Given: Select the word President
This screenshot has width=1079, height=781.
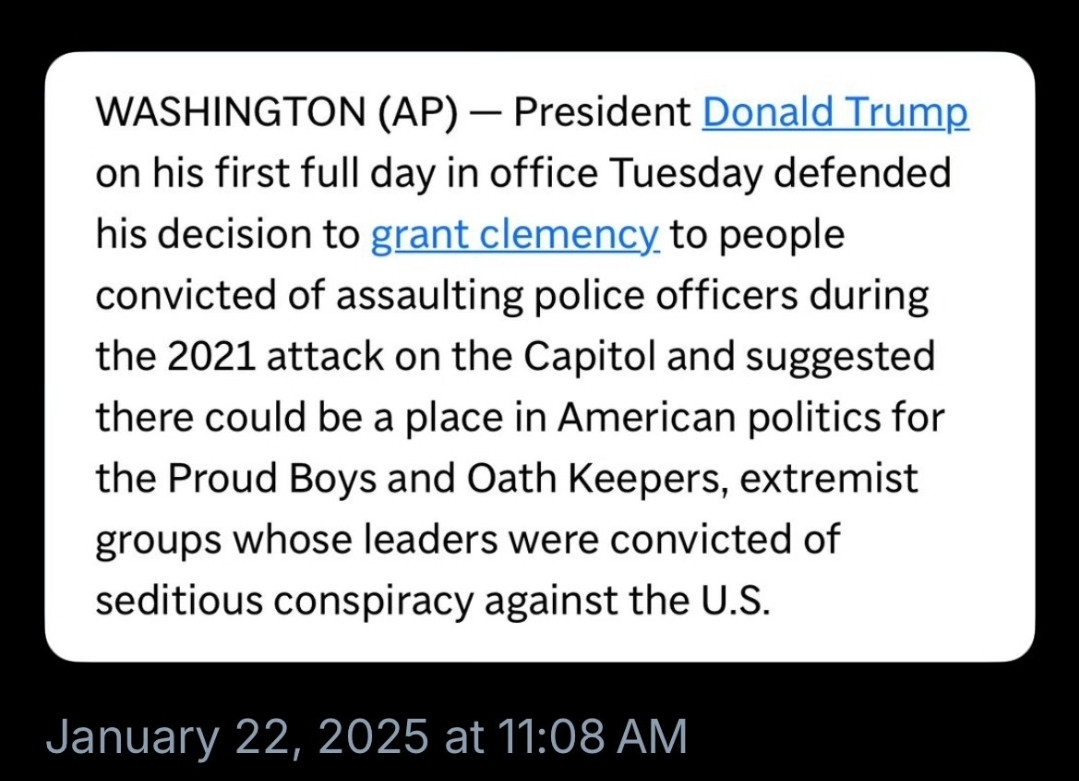Looking at the screenshot, I should (x=602, y=112).
